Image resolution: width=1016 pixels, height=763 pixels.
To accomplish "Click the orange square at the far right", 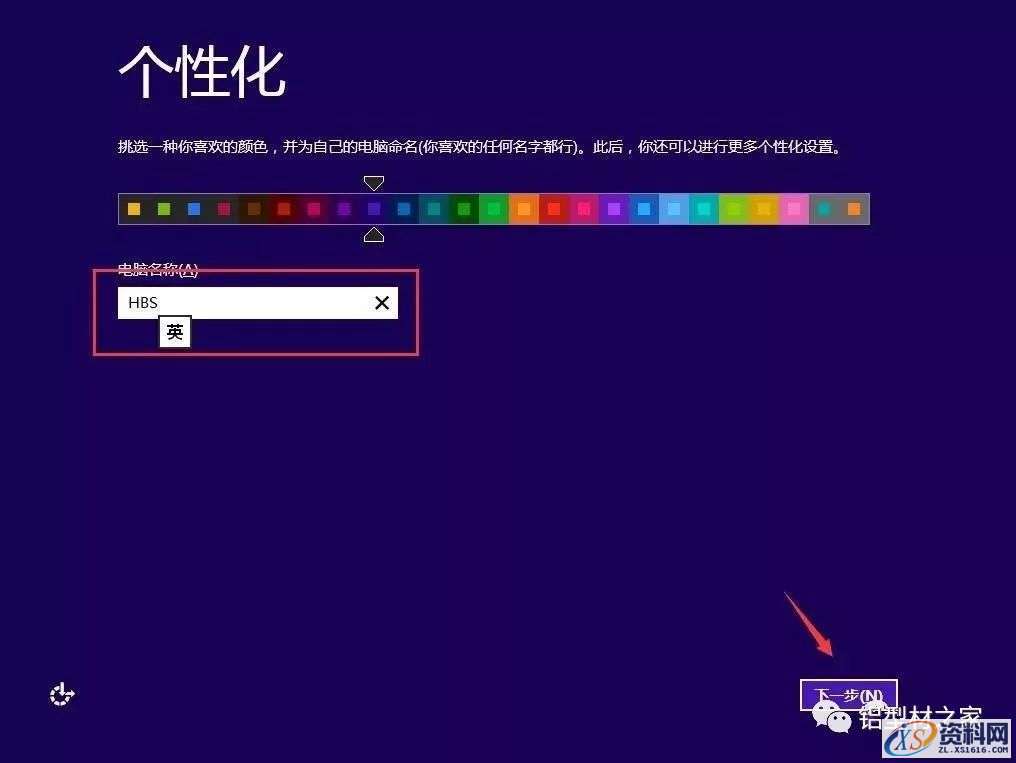I will click(x=854, y=209).
